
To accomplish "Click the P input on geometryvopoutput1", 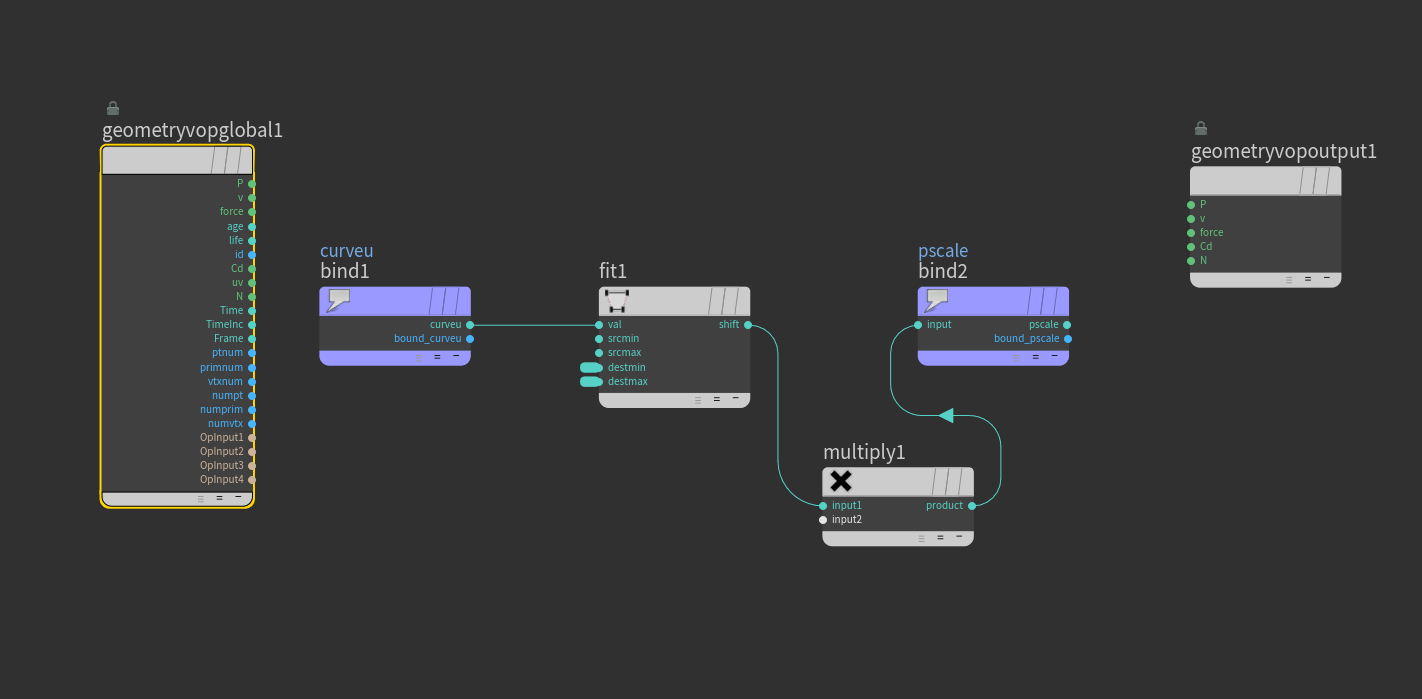I will (x=1191, y=204).
